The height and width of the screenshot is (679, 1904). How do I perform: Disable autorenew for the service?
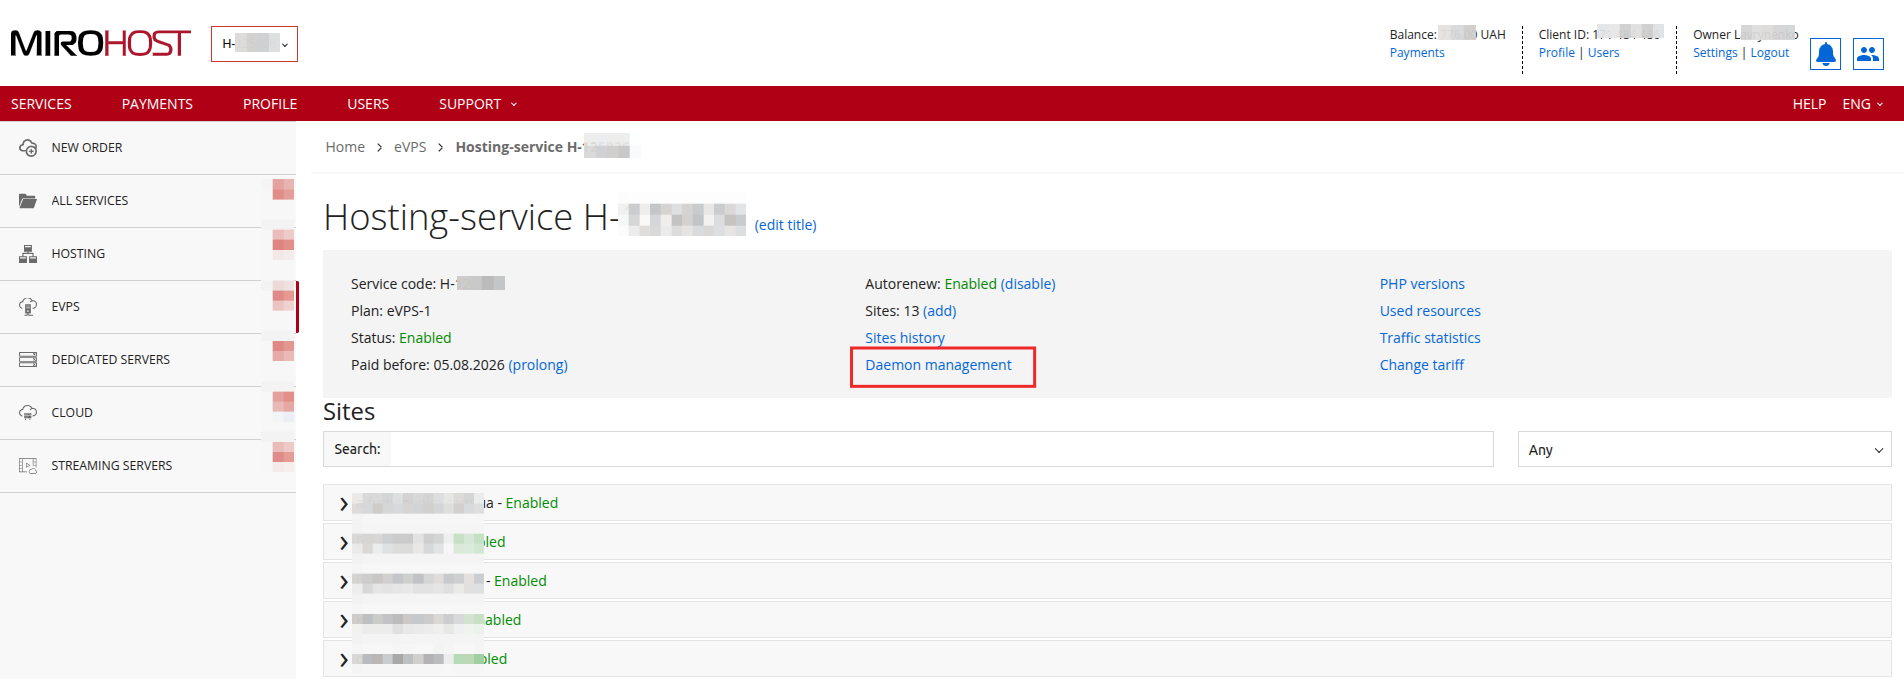click(1028, 284)
